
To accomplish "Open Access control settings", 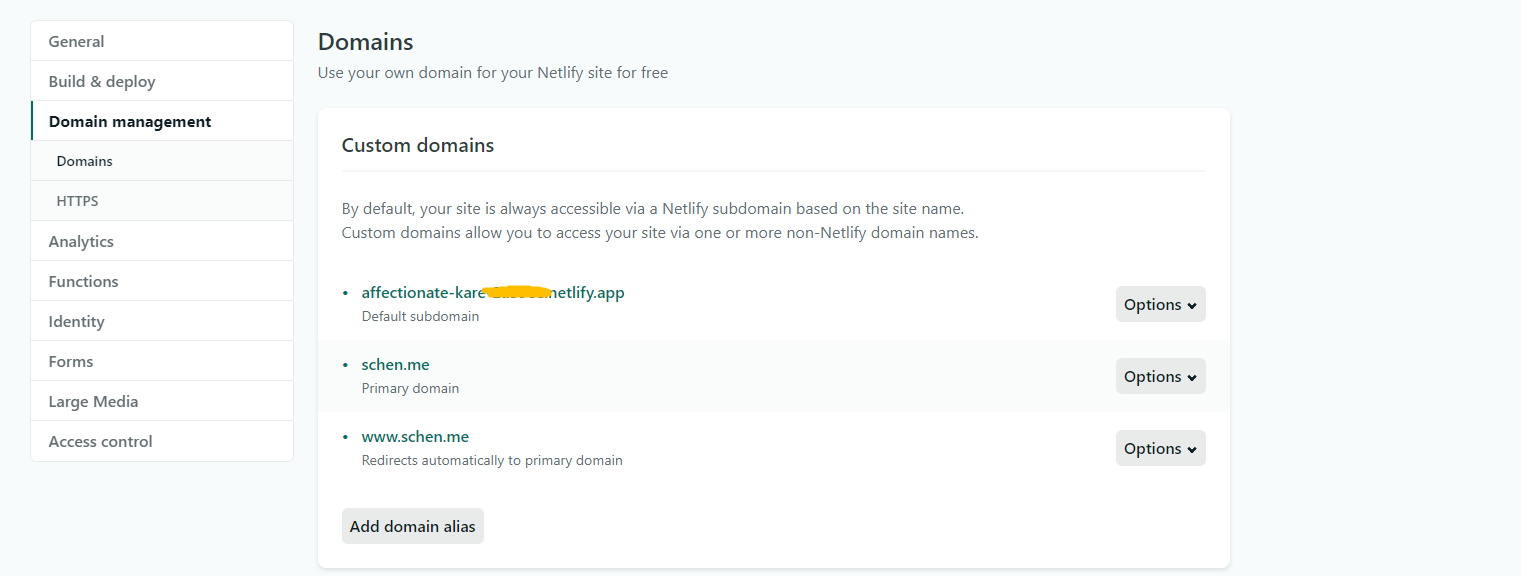I will point(100,441).
